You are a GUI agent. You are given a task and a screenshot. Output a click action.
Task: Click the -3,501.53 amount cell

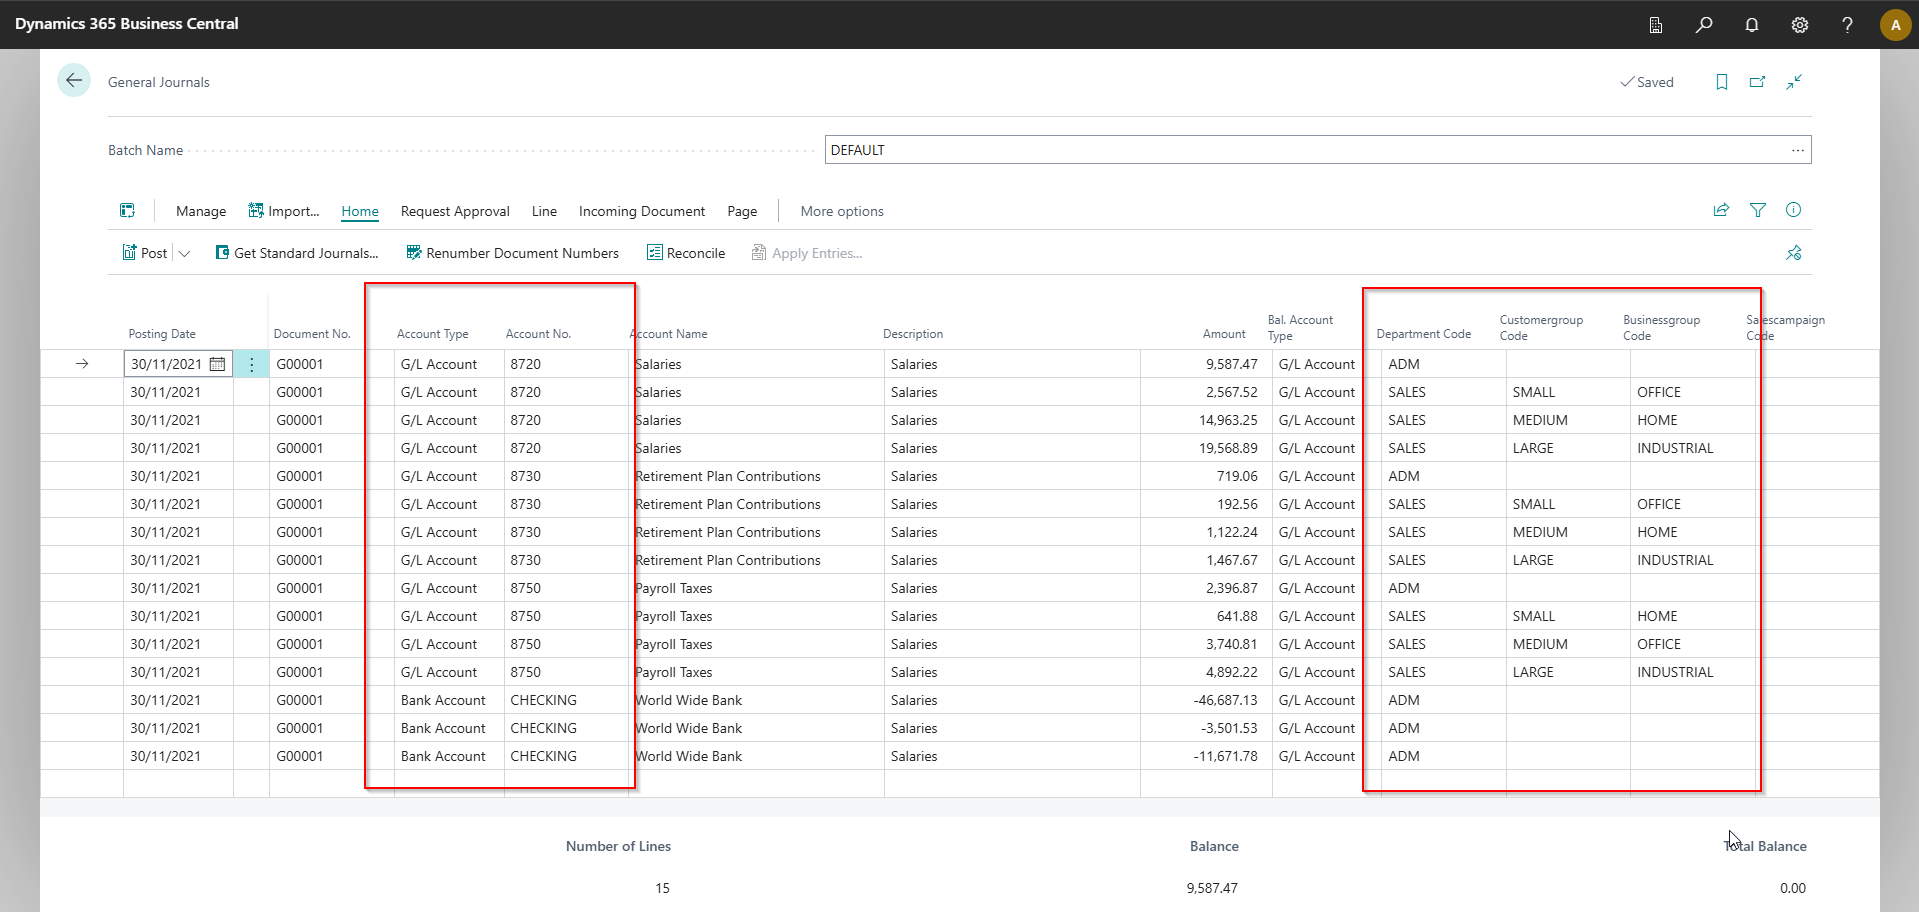(x=1206, y=728)
